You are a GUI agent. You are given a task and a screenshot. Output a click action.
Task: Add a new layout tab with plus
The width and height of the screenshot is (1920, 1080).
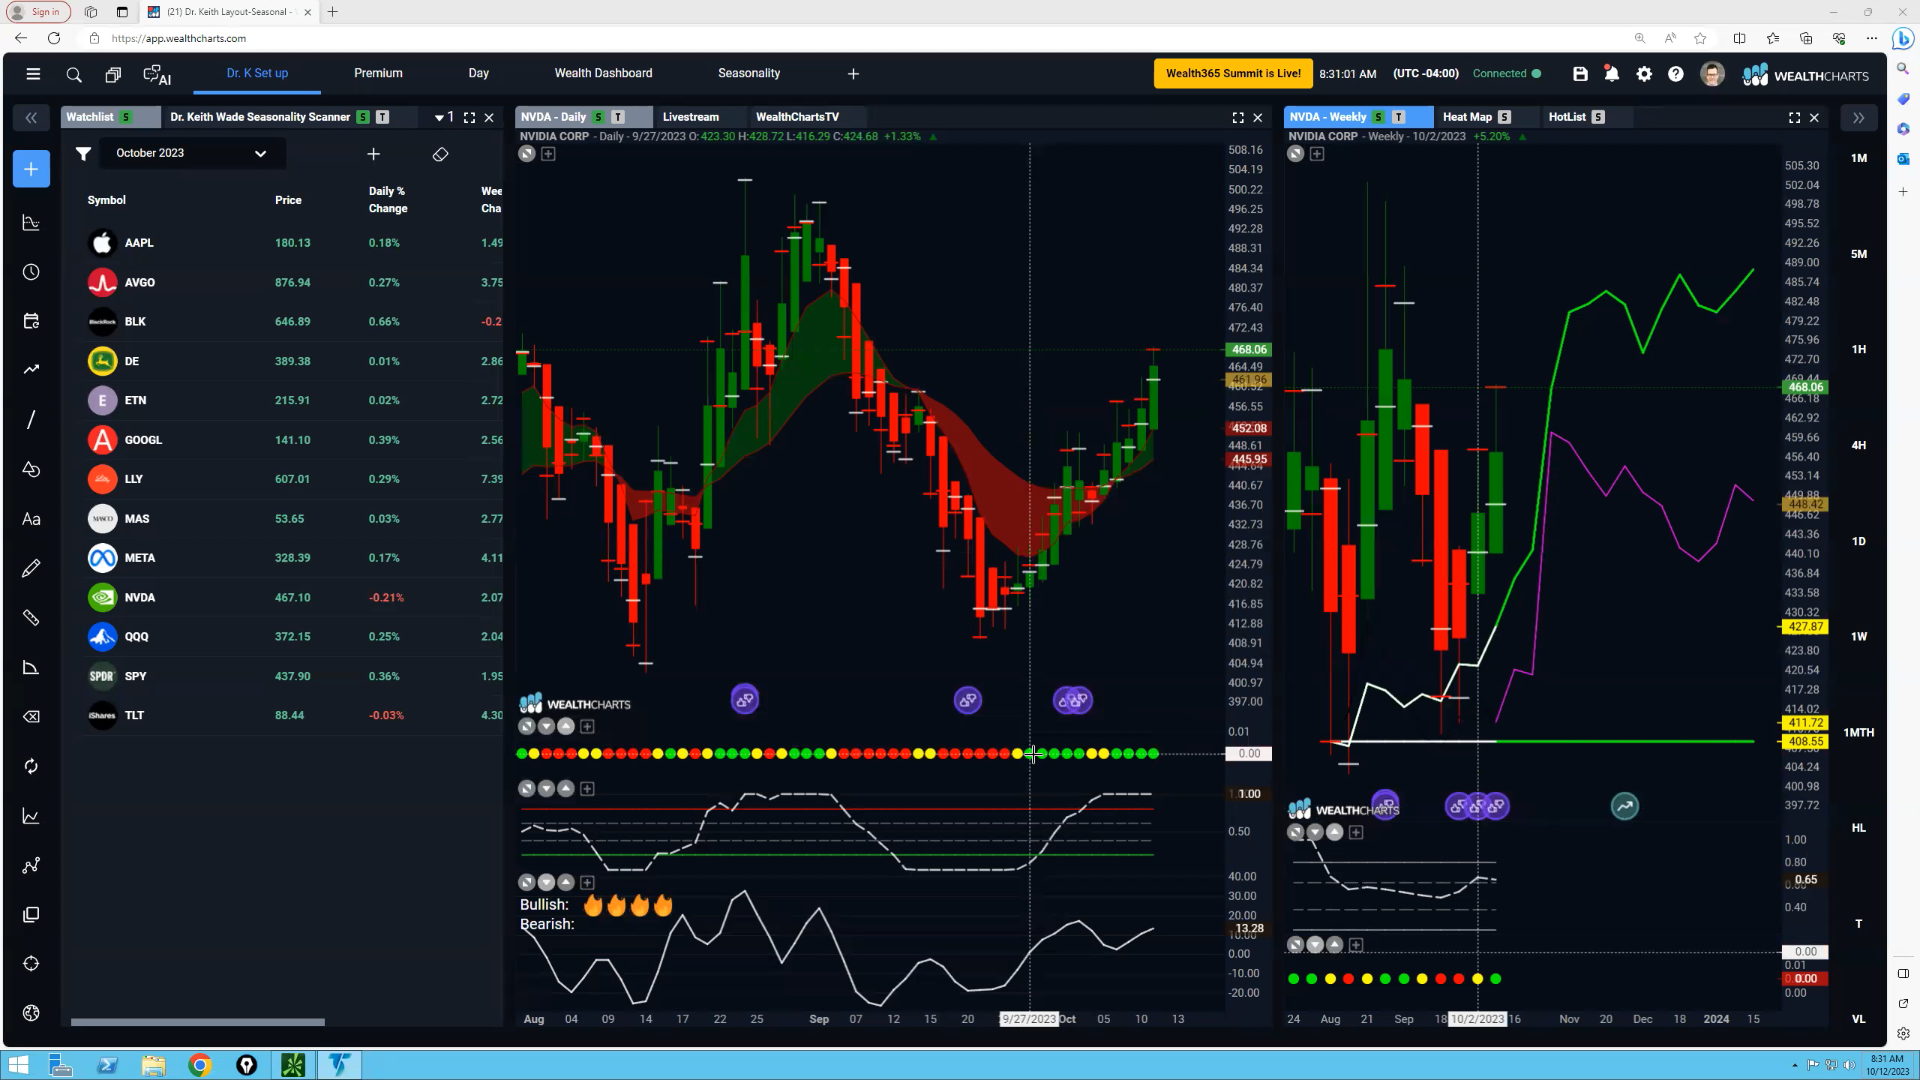pyautogui.click(x=853, y=74)
